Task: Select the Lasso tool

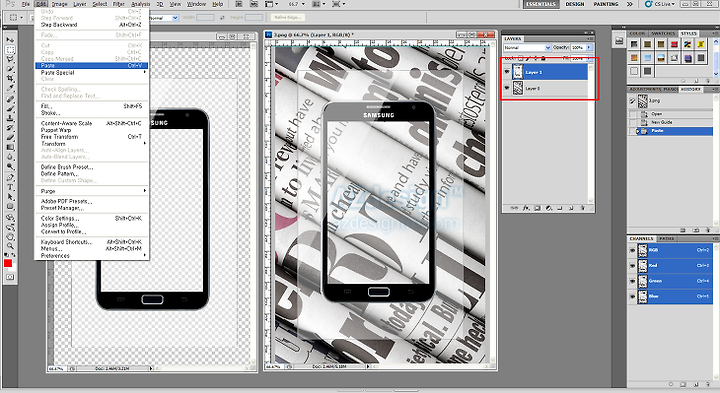Action: pos(10,59)
